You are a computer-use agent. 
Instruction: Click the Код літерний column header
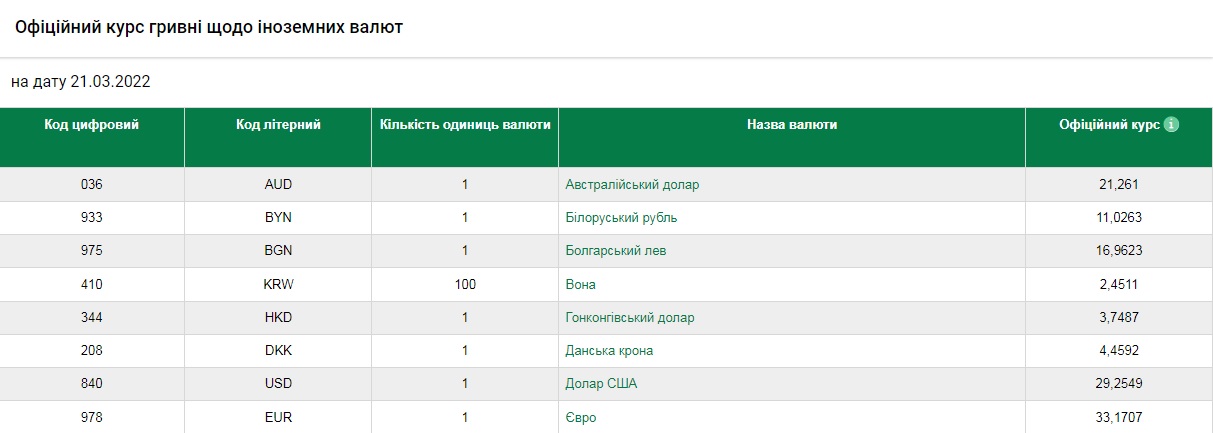[278, 125]
